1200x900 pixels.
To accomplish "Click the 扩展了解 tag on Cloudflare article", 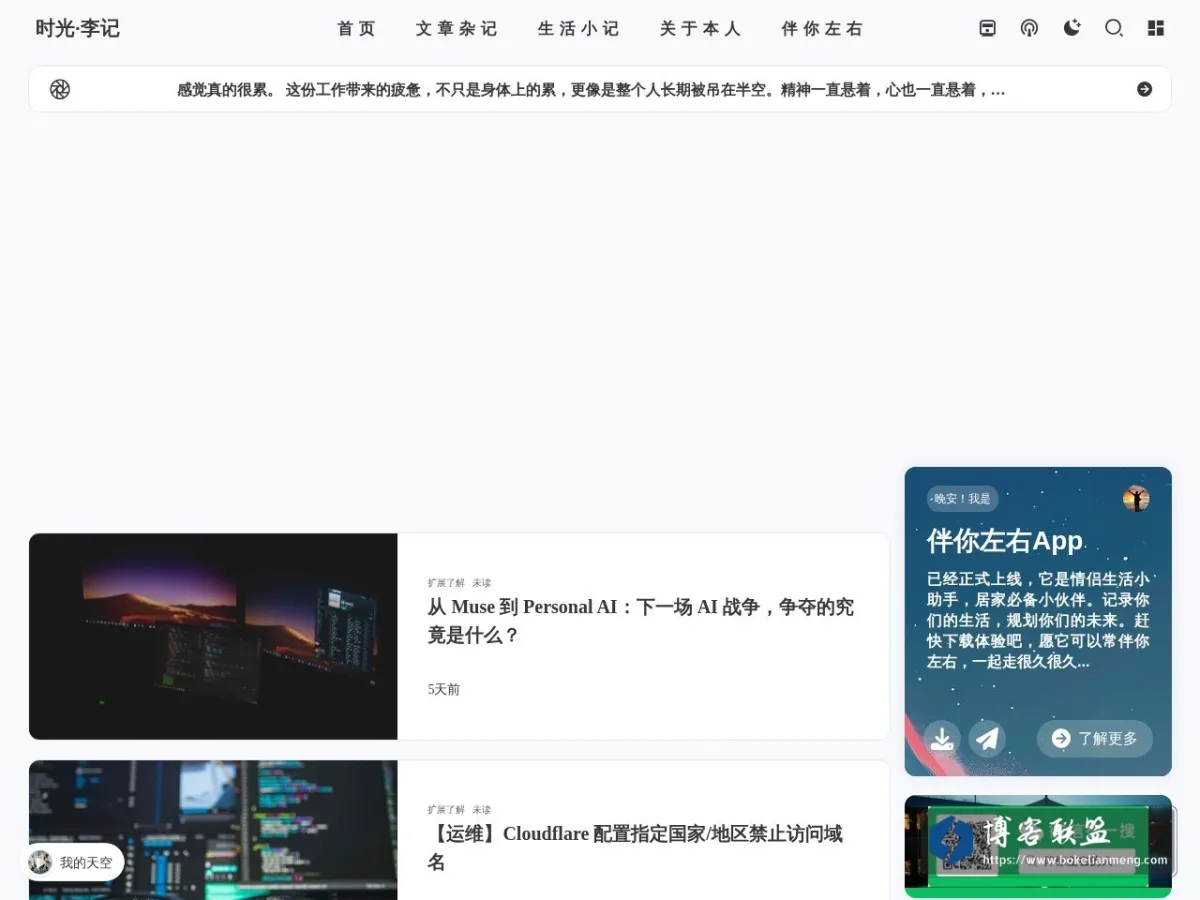I will click(x=446, y=810).
